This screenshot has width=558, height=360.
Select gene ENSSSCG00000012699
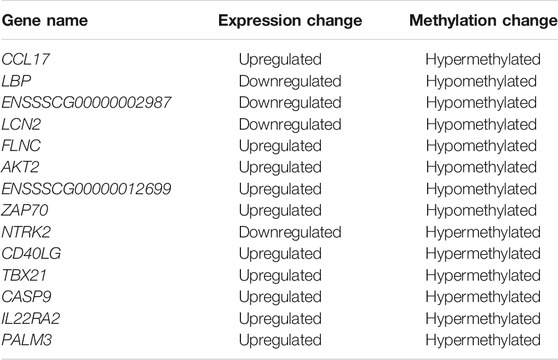(86, 189)
